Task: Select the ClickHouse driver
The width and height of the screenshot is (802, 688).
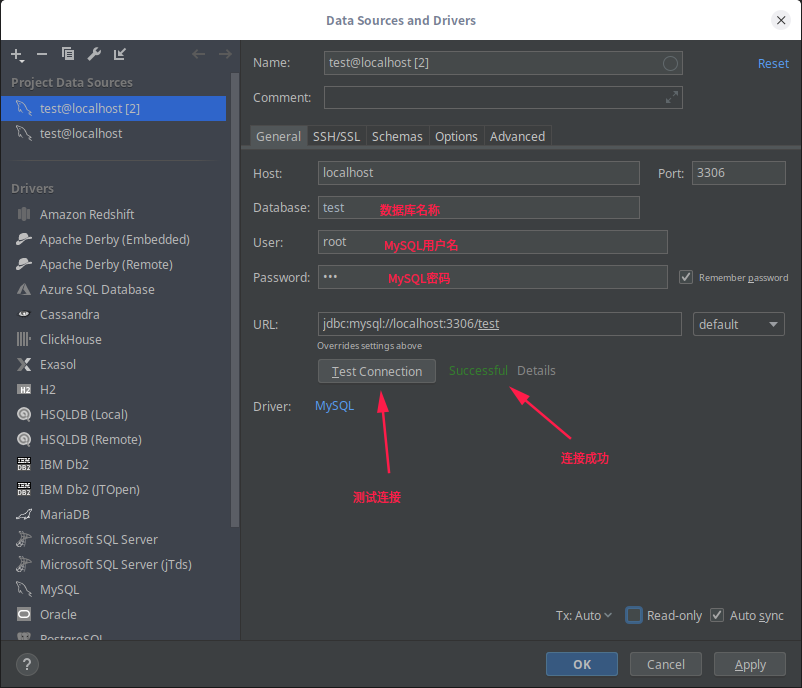Action: [71, 340]
